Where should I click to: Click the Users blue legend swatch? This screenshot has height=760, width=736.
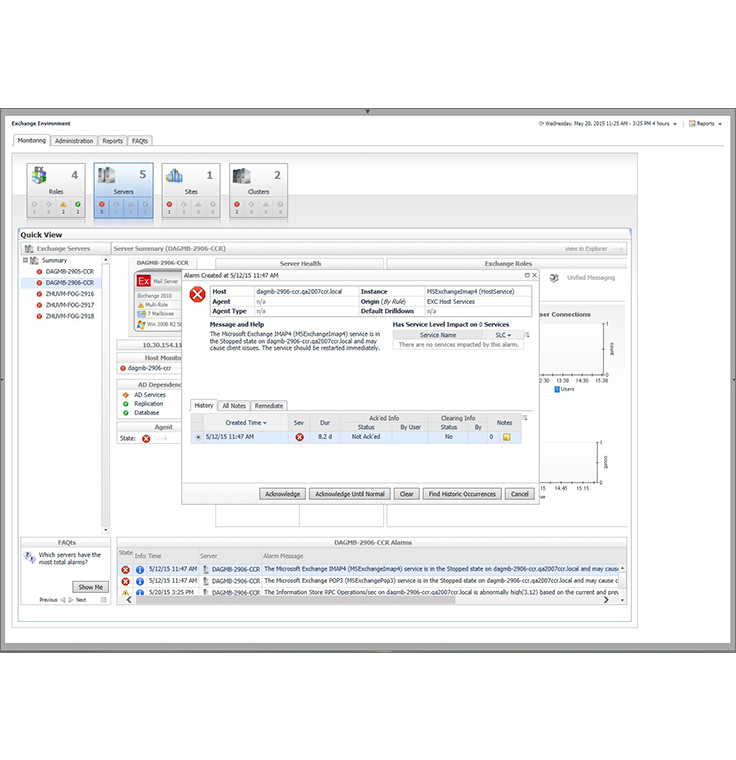click(557, 389)
